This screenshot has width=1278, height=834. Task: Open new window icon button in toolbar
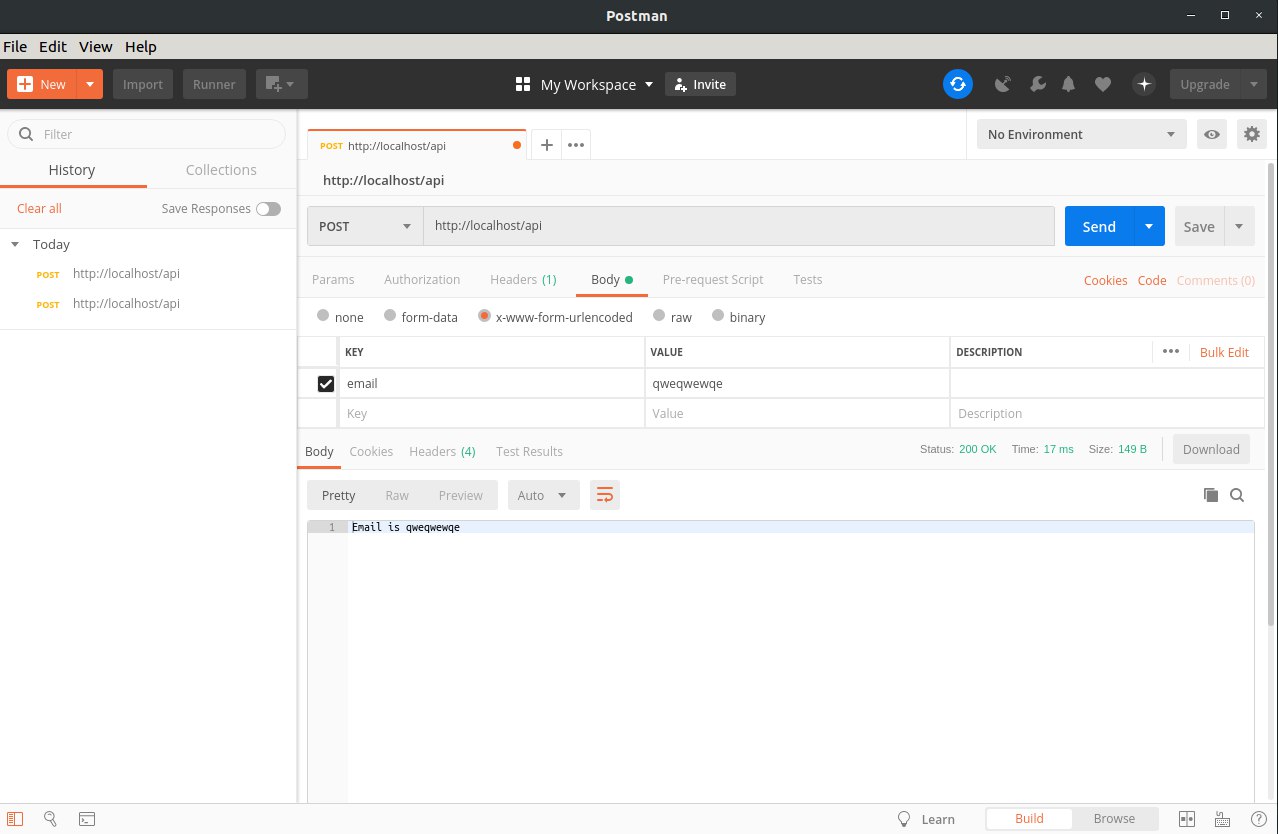281,84
